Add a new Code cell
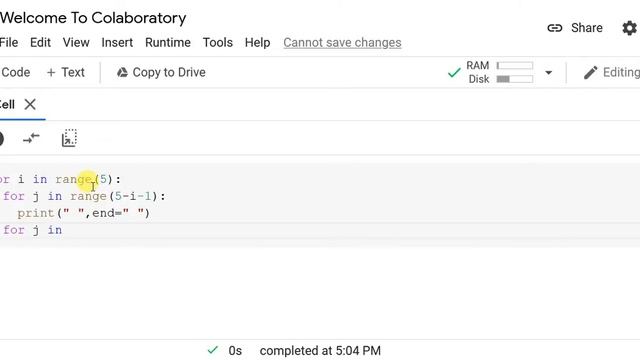The height and width of the screenshot is (360, 640). 15,72
